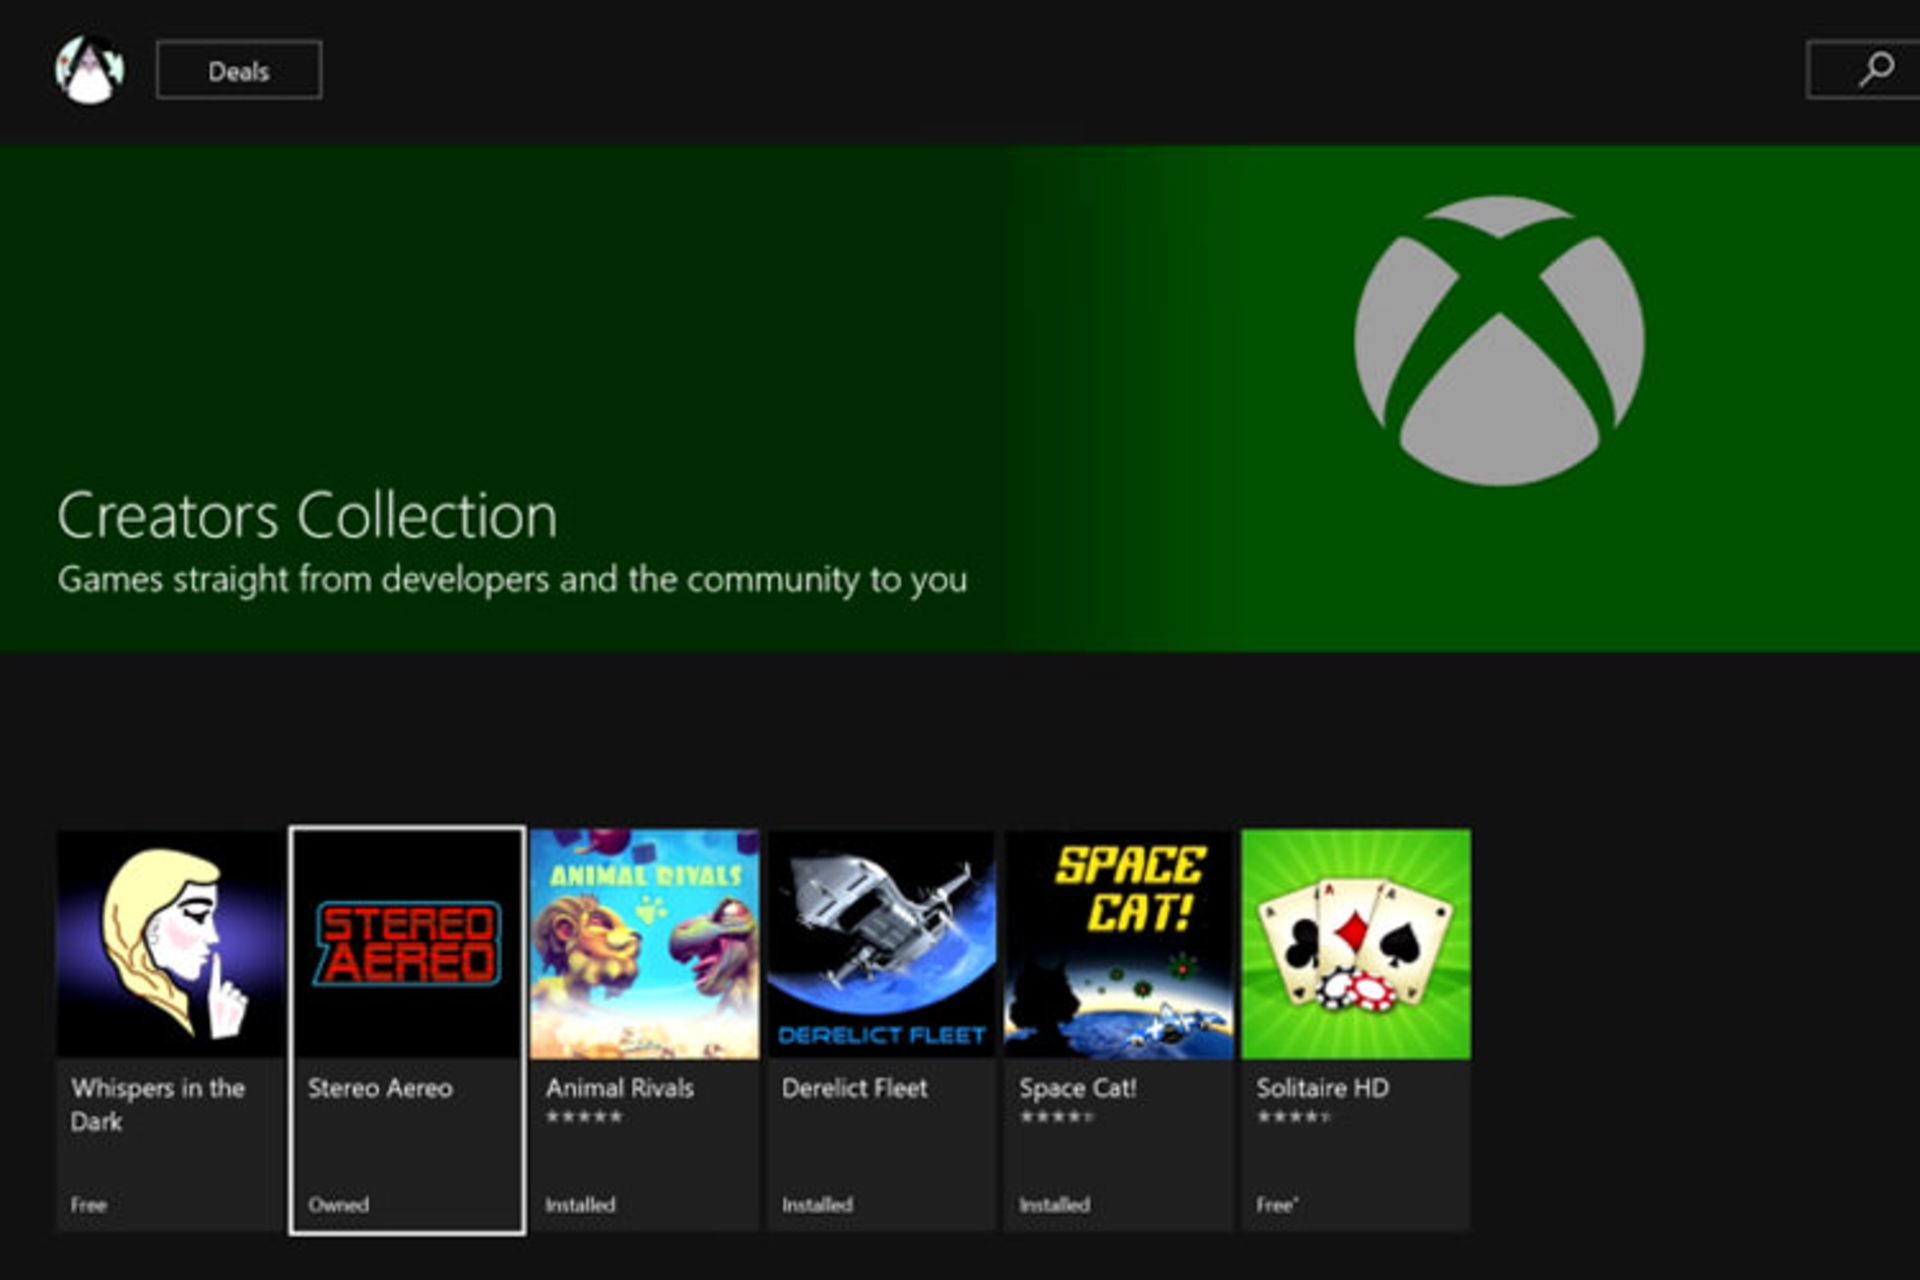The height and width of the screenshot is (1280, 1920).
Task: Click the Solitaire HD star rating
Action: [x=1295, y=1117]
